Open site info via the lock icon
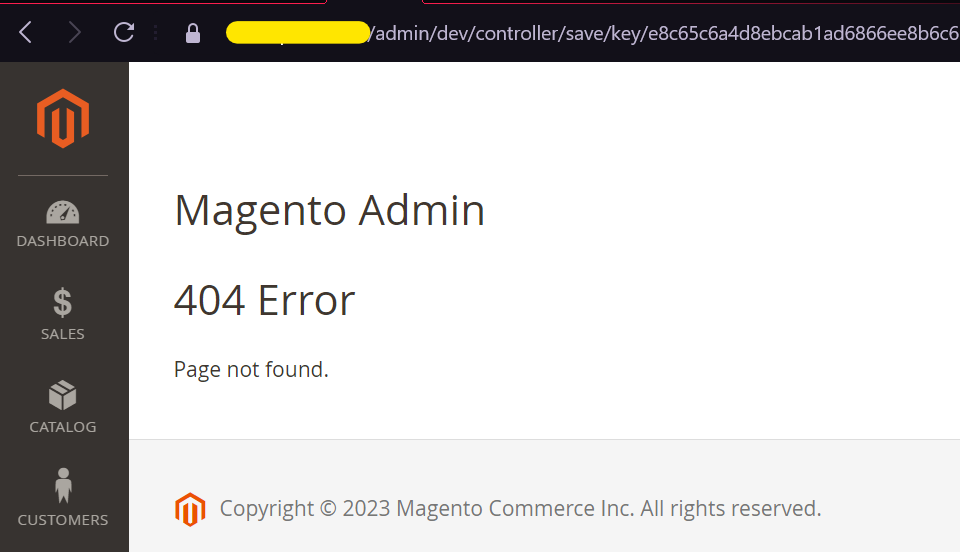 (193, 33)
